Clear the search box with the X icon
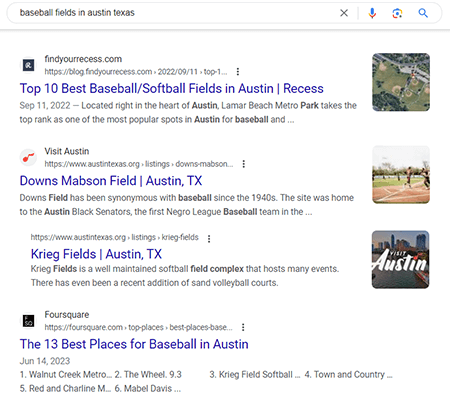The width and height of the screenshot is (450, 400). 344,13
